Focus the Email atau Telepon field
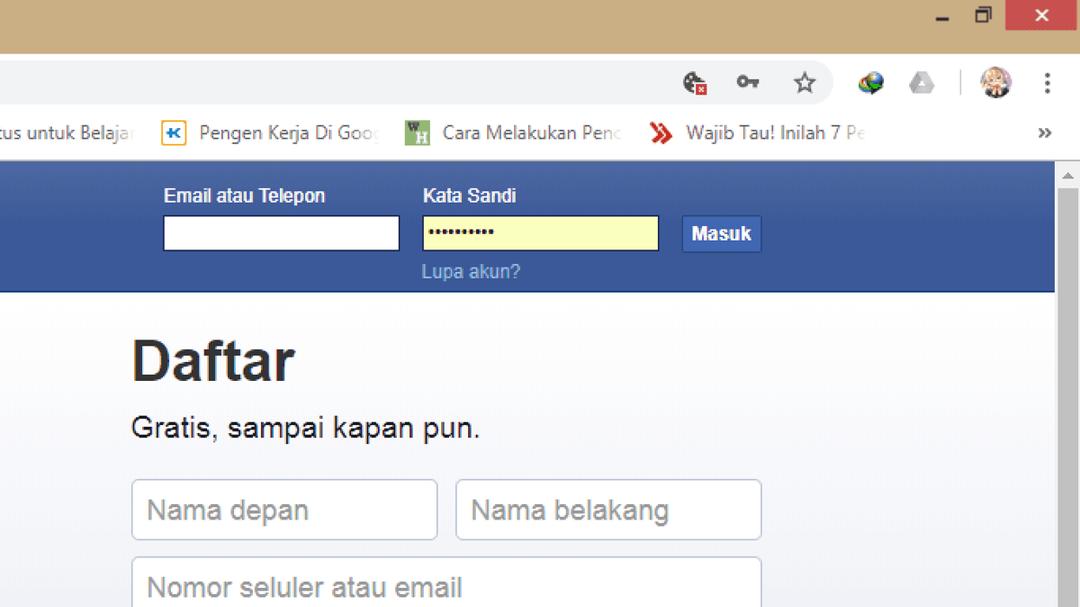 pyautogui.click(x=281, y=233)
